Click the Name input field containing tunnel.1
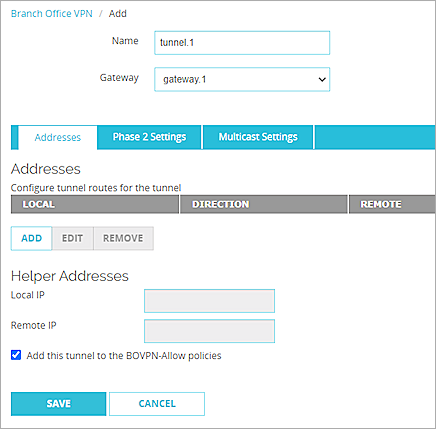436x429 pixels. click(x=242, y=43)
